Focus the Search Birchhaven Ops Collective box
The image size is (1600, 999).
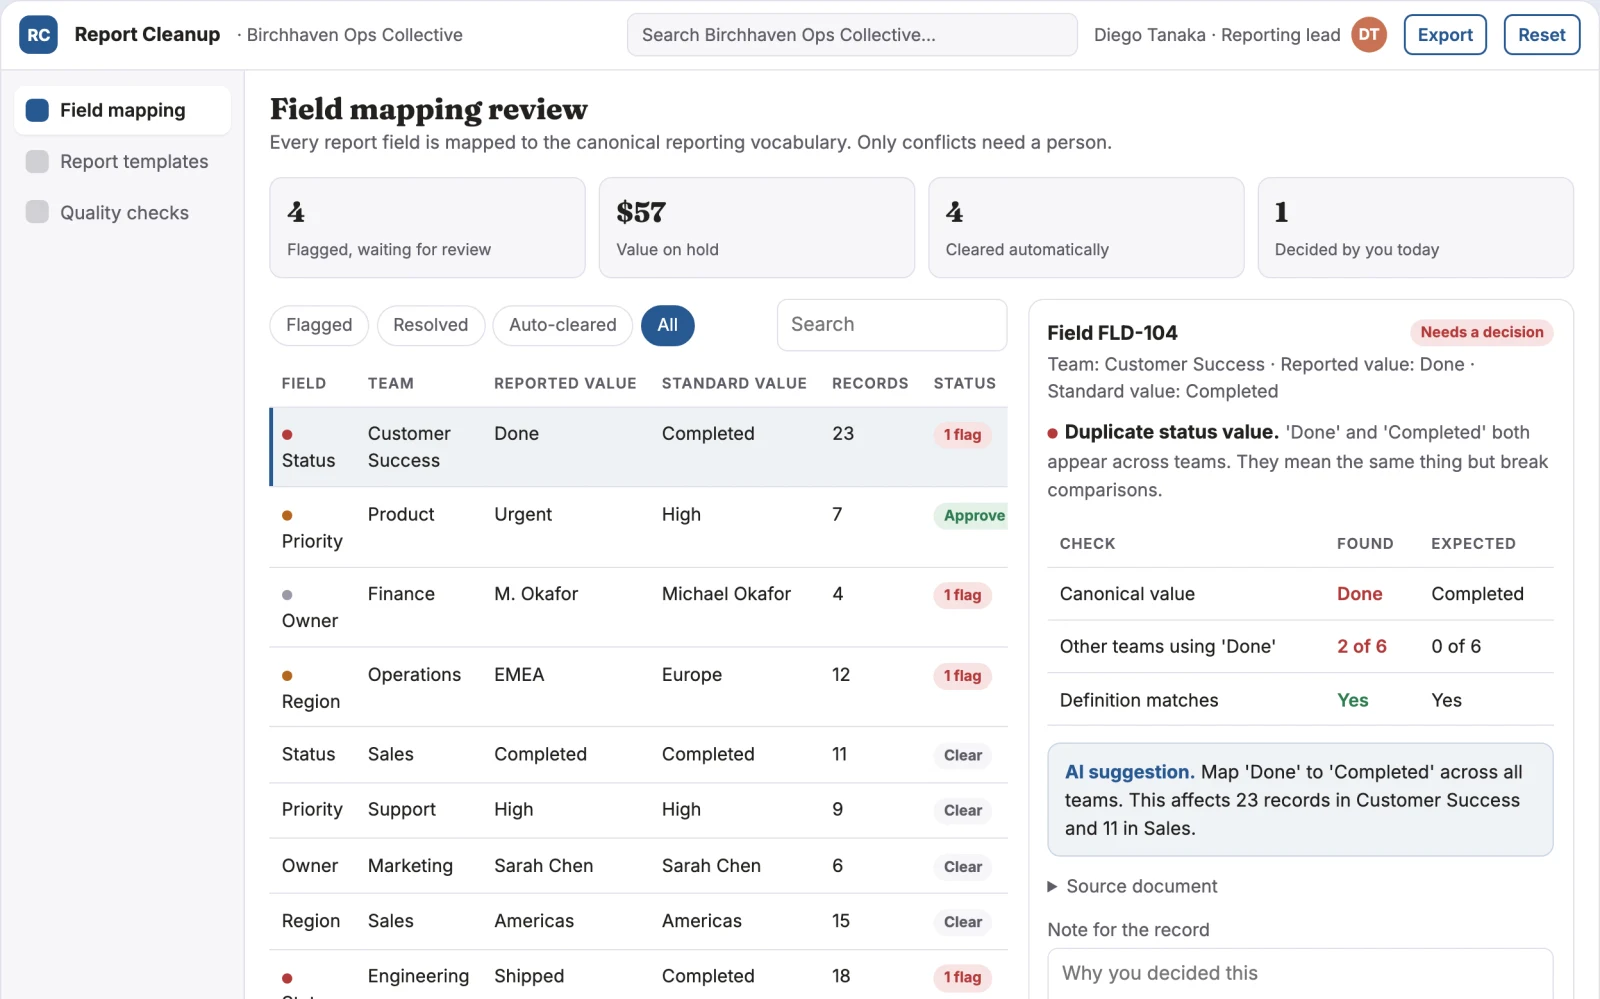pyautogui.click(x=852, y=35)
